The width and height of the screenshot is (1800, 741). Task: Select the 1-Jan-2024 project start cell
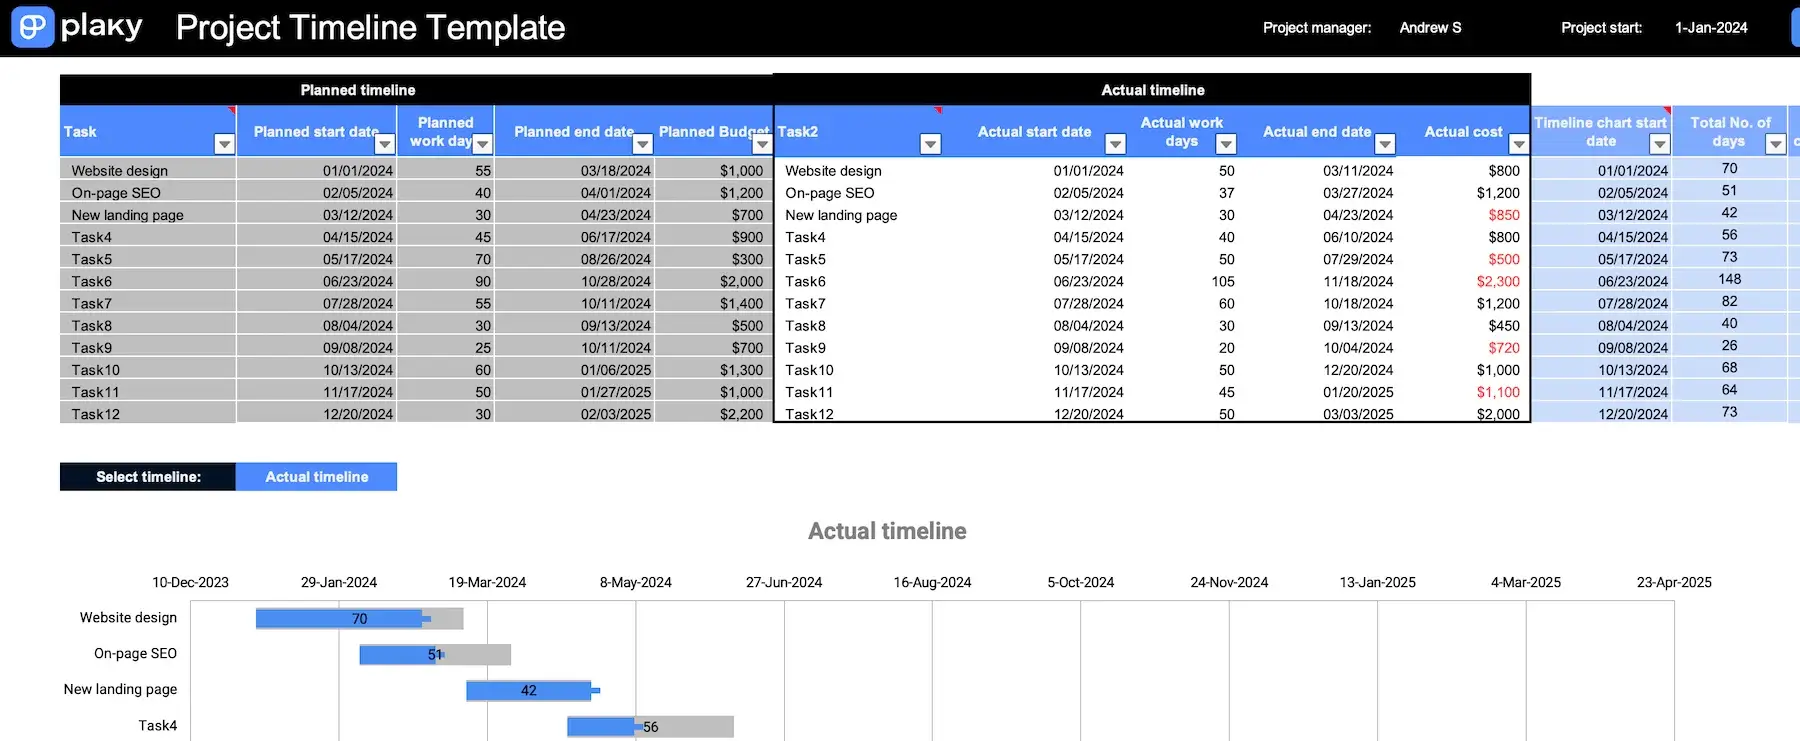click(1711, 28)
